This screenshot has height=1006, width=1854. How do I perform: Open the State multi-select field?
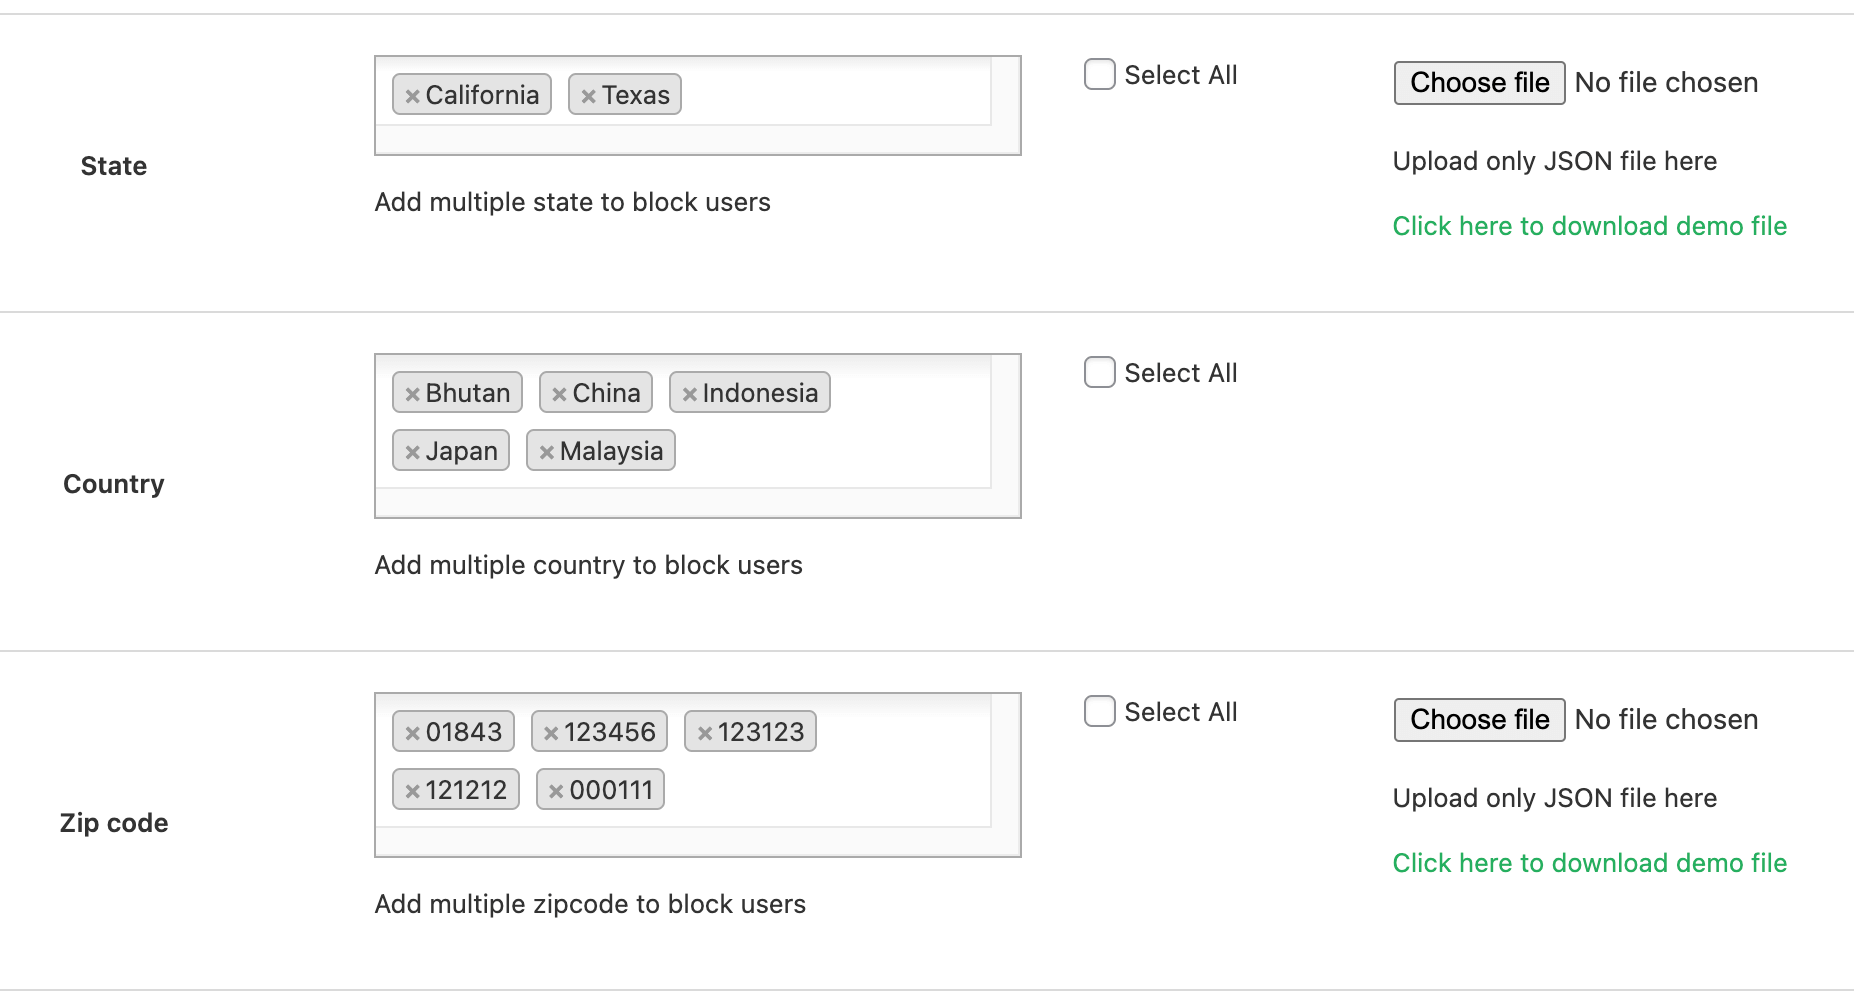830,96
